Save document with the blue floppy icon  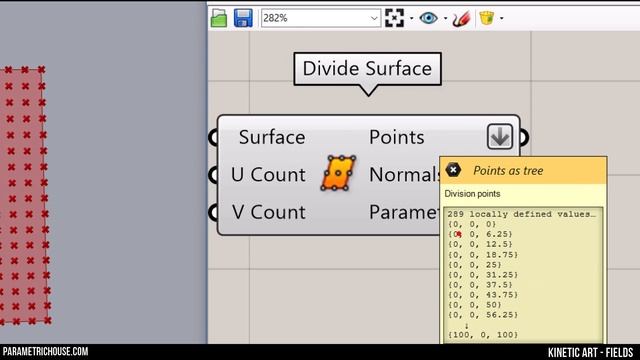tap(243, 18)
